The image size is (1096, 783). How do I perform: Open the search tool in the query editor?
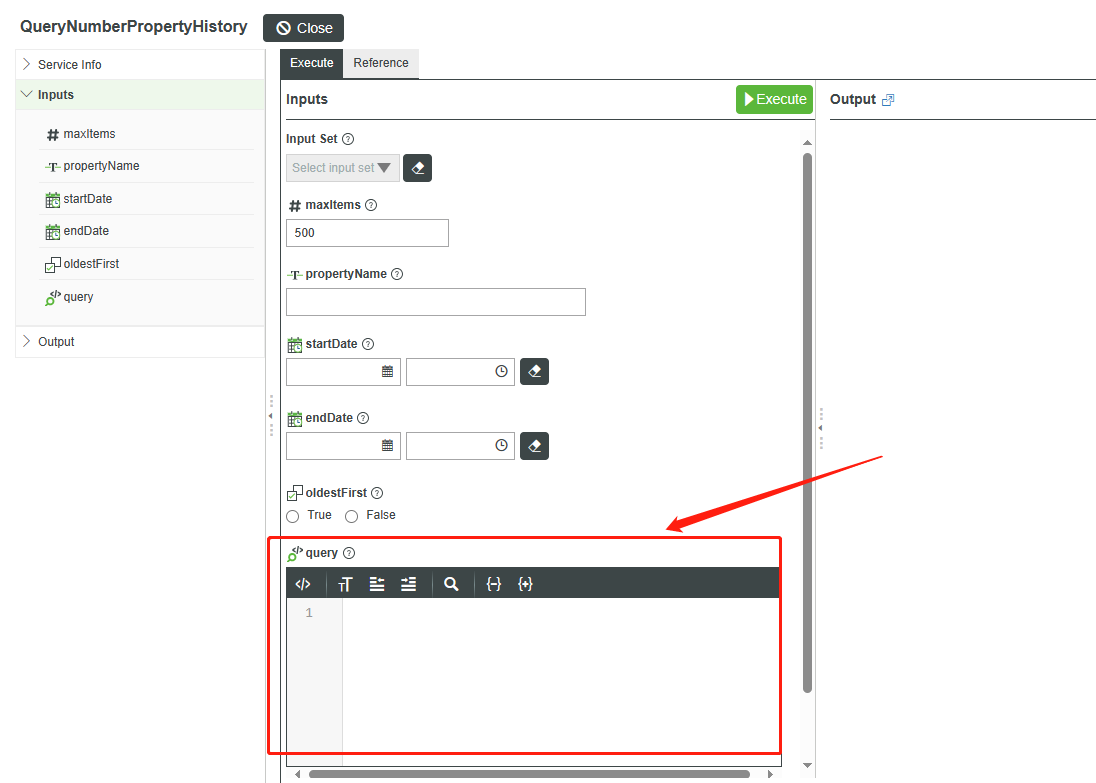451,583
